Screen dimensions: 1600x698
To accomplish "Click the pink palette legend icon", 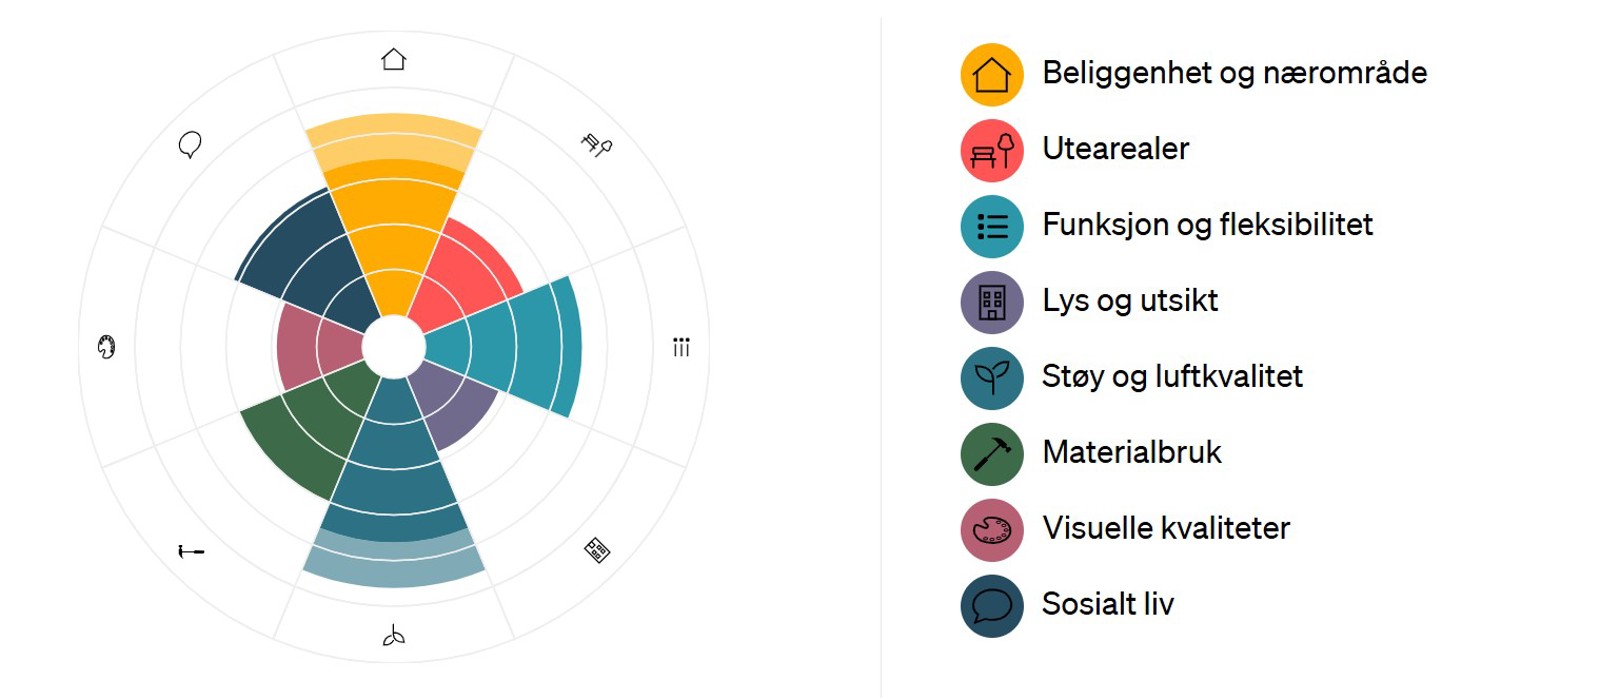I will click(991, 530).
